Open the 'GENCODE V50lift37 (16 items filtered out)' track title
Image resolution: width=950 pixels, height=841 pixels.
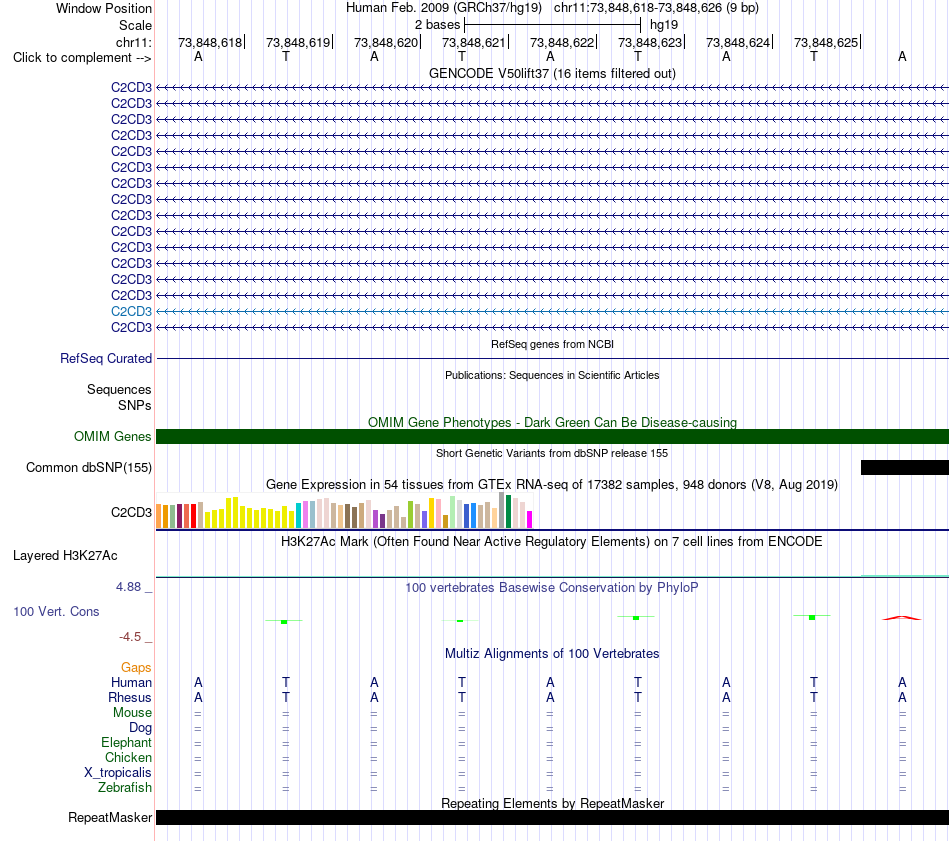pyautogui.click(x=552, y=73)
